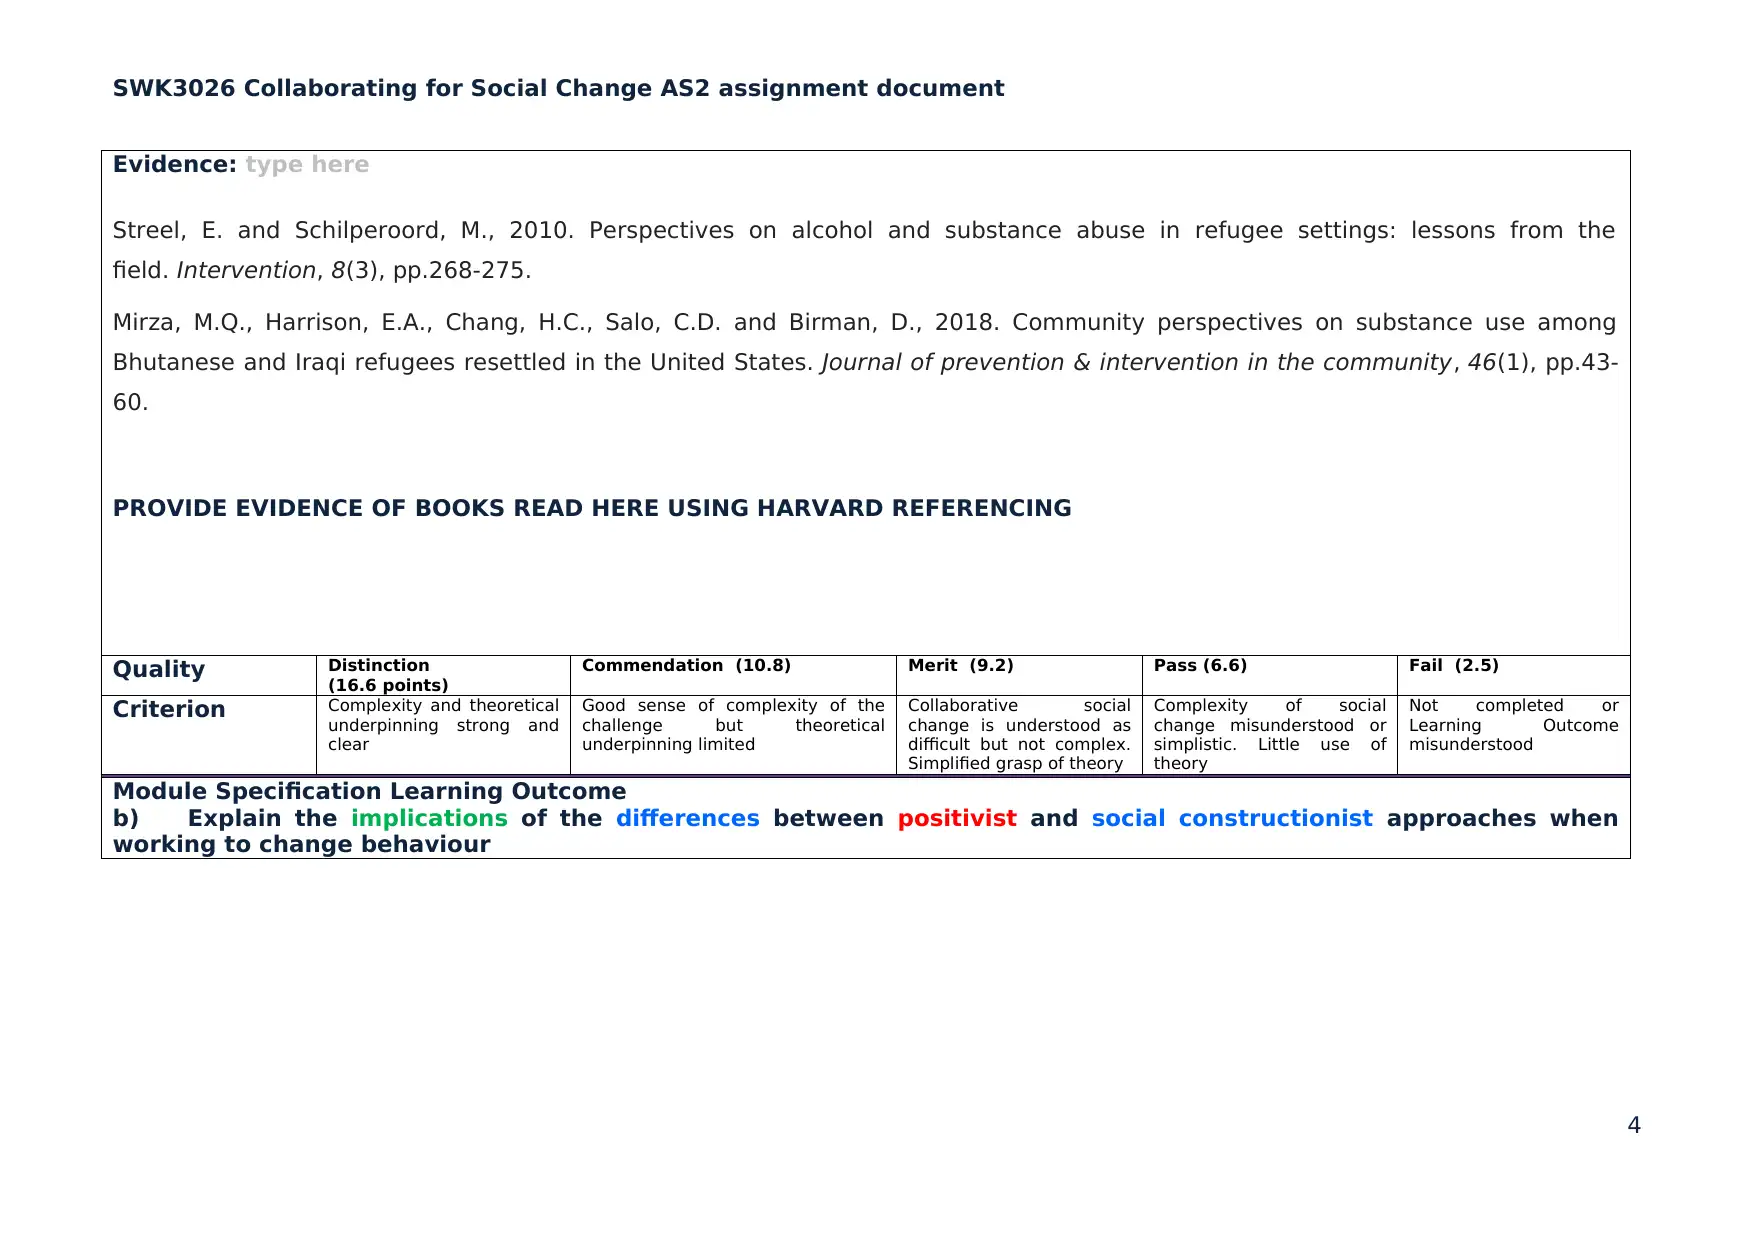The image size is (1754, 1241).
Task: Click the 'Fail (2.5)' cell
Action: [1513, 675]
